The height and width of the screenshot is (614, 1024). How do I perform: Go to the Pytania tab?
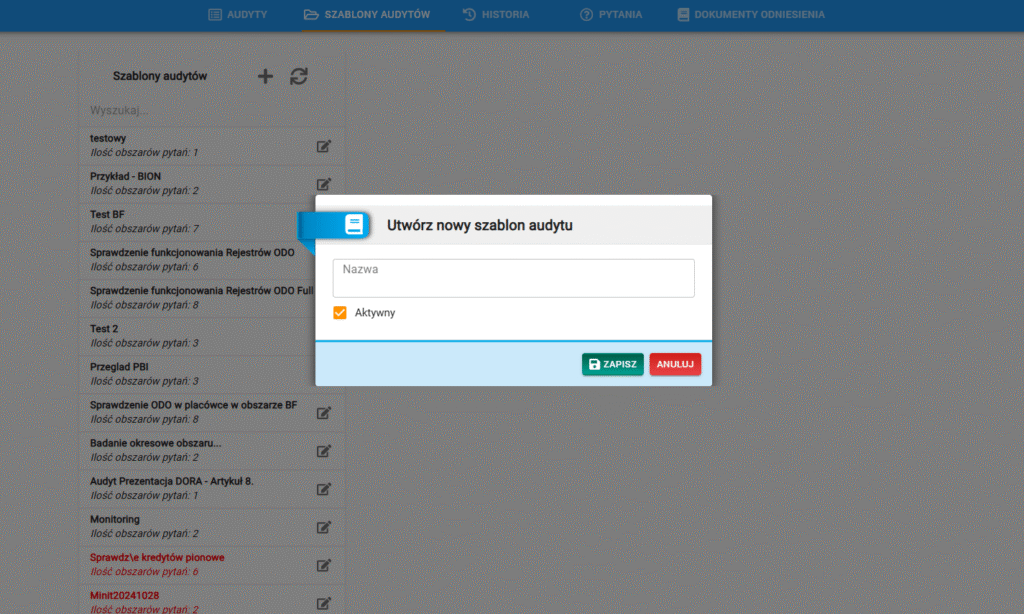coord(611,15)
